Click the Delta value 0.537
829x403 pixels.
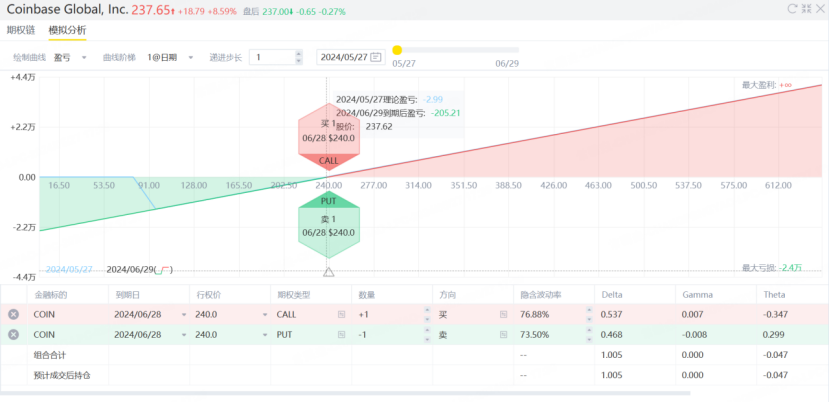(612, 314)
